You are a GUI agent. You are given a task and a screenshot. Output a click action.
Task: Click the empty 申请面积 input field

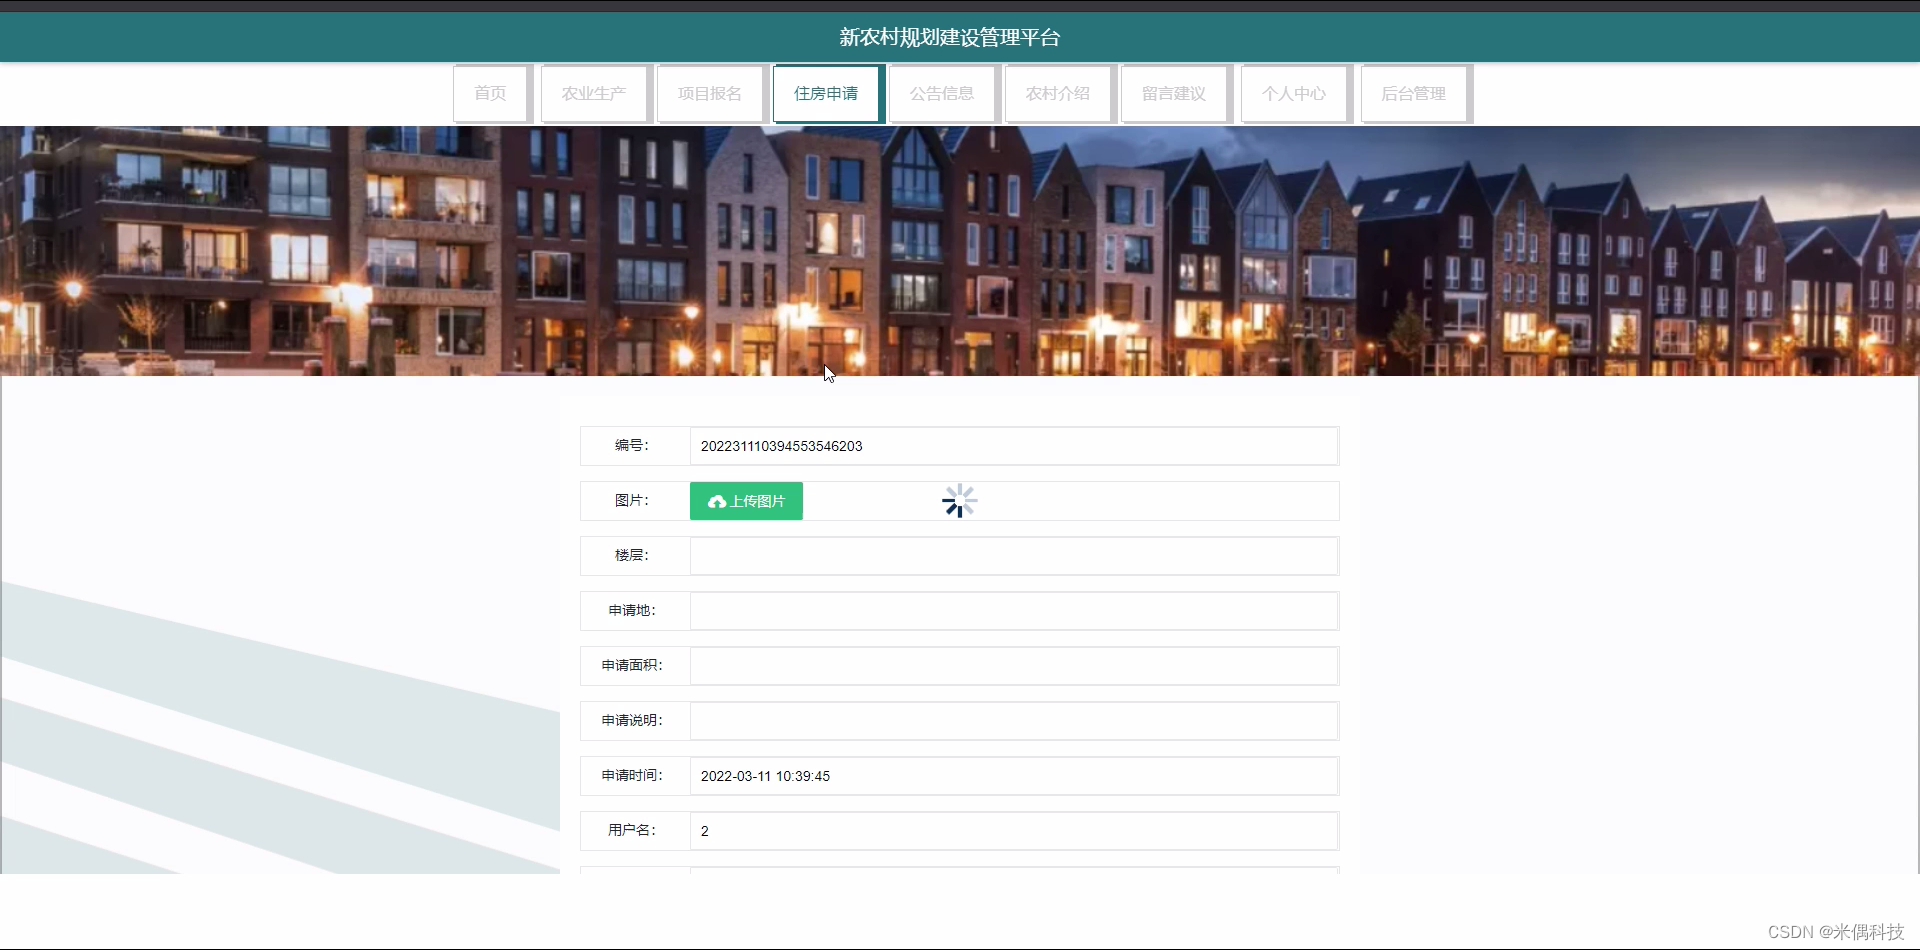[x=1014, y=666]
